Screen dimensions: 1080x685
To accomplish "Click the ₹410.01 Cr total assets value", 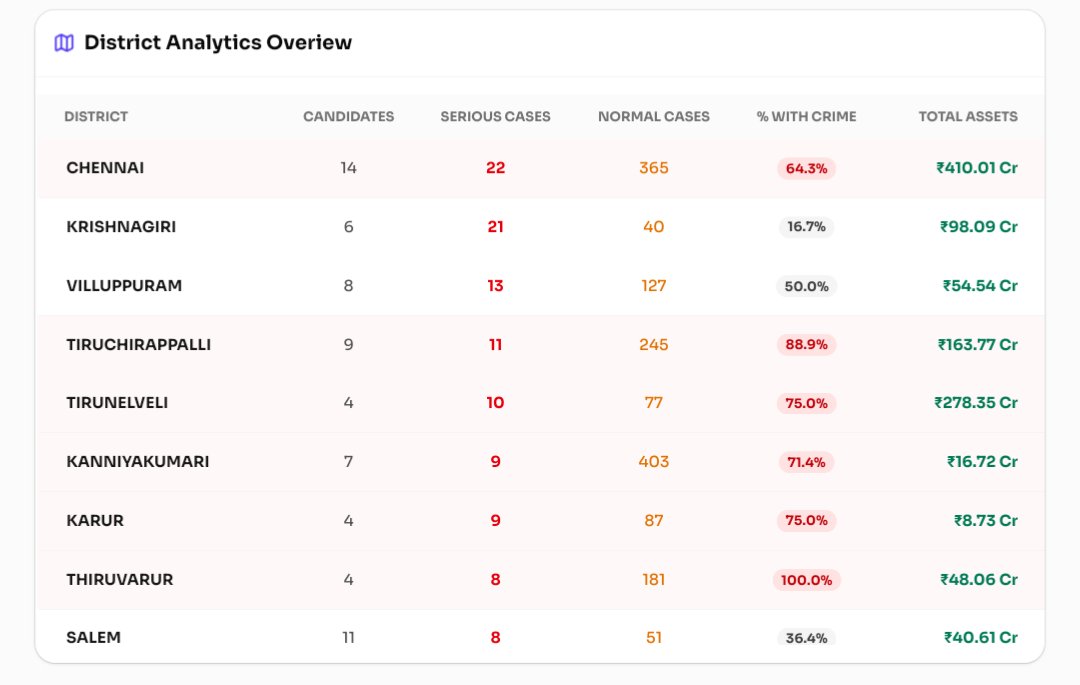I will 976,168.
